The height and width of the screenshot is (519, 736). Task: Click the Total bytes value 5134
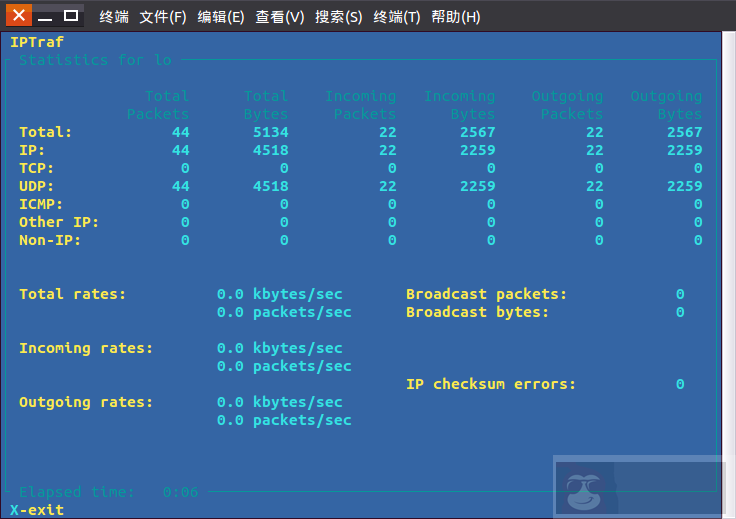271,132
